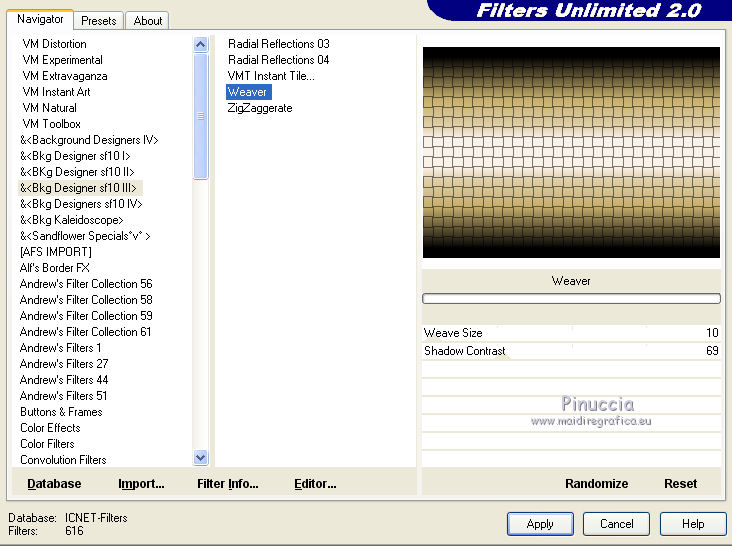This screenshot has width=732, height=546.
Task: Select &<Sandflower Specials°v°> category
Action: (x=85, y=236)
